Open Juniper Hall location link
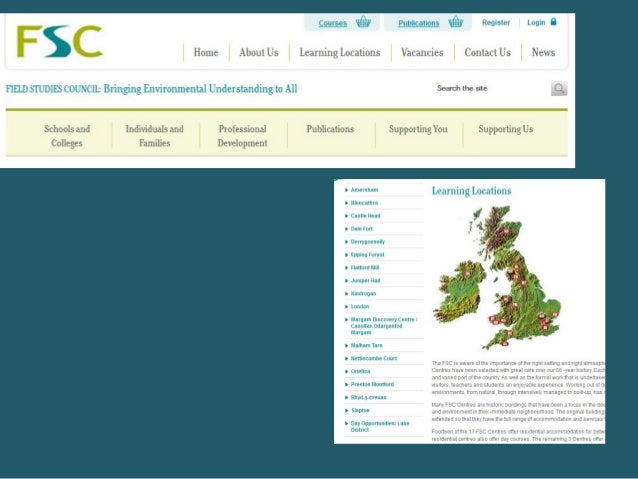The image size is (638, 479). click(365, 281)
